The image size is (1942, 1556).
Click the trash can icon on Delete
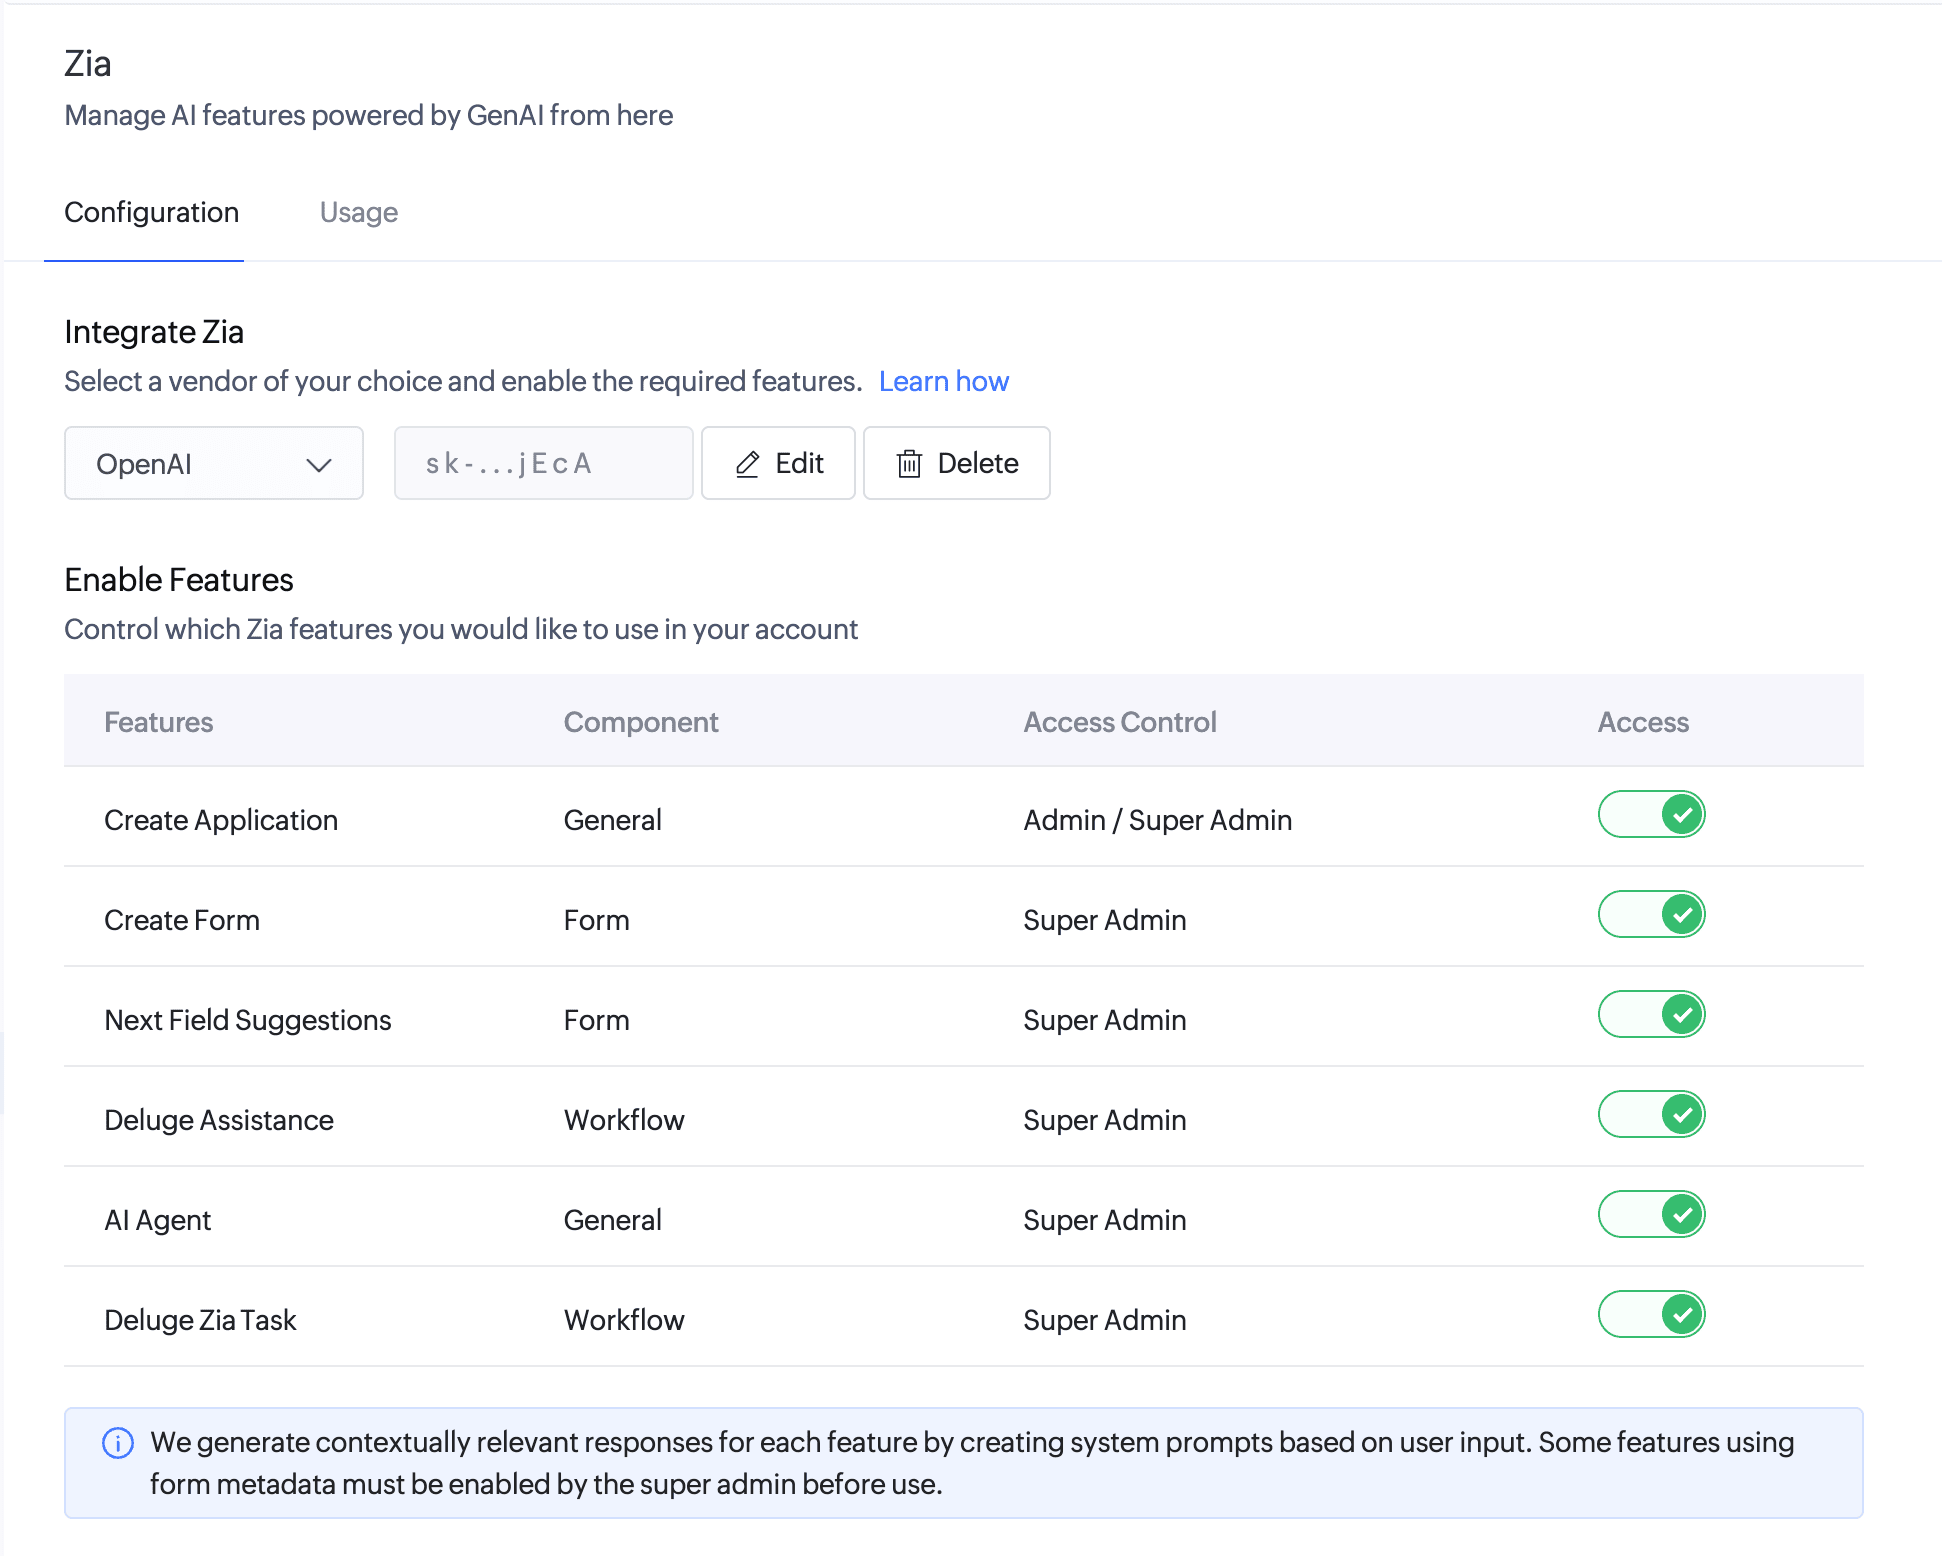(x=909, y=464)
